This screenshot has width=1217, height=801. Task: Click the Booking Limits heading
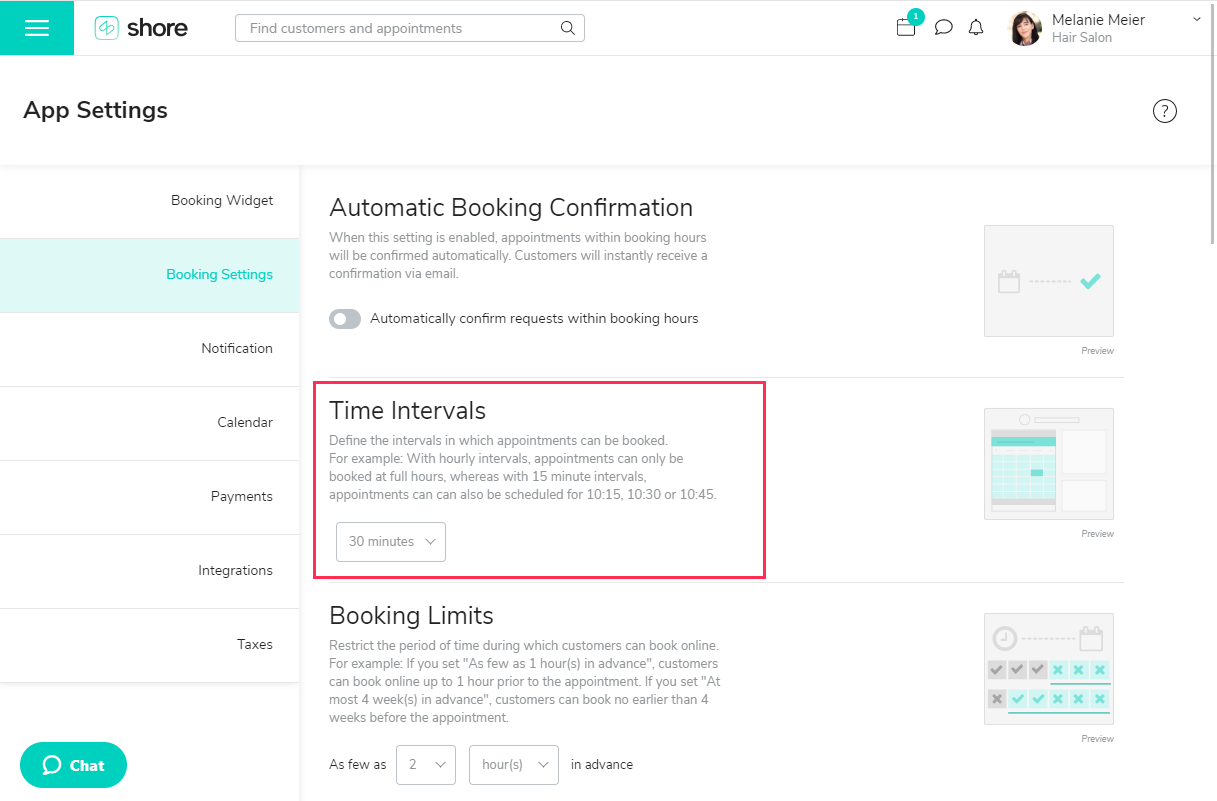tap(411, 615)
